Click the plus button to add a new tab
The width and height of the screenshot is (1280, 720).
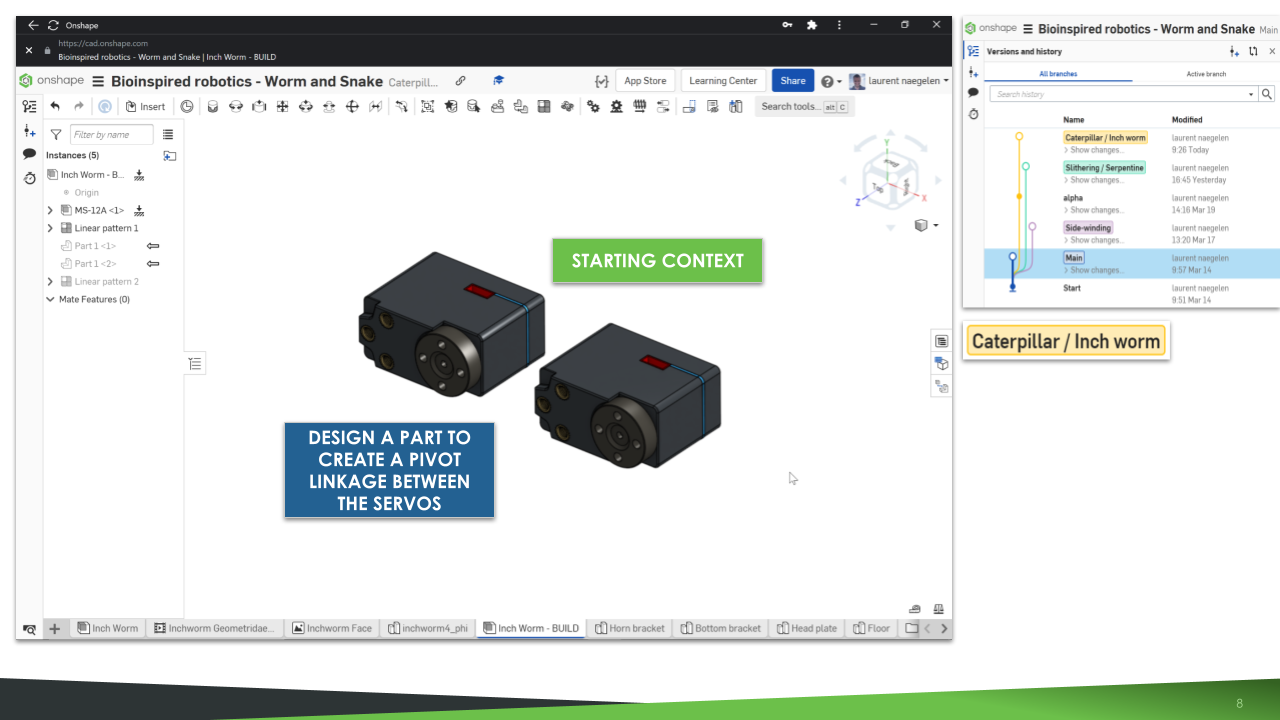tap(55, 628)
